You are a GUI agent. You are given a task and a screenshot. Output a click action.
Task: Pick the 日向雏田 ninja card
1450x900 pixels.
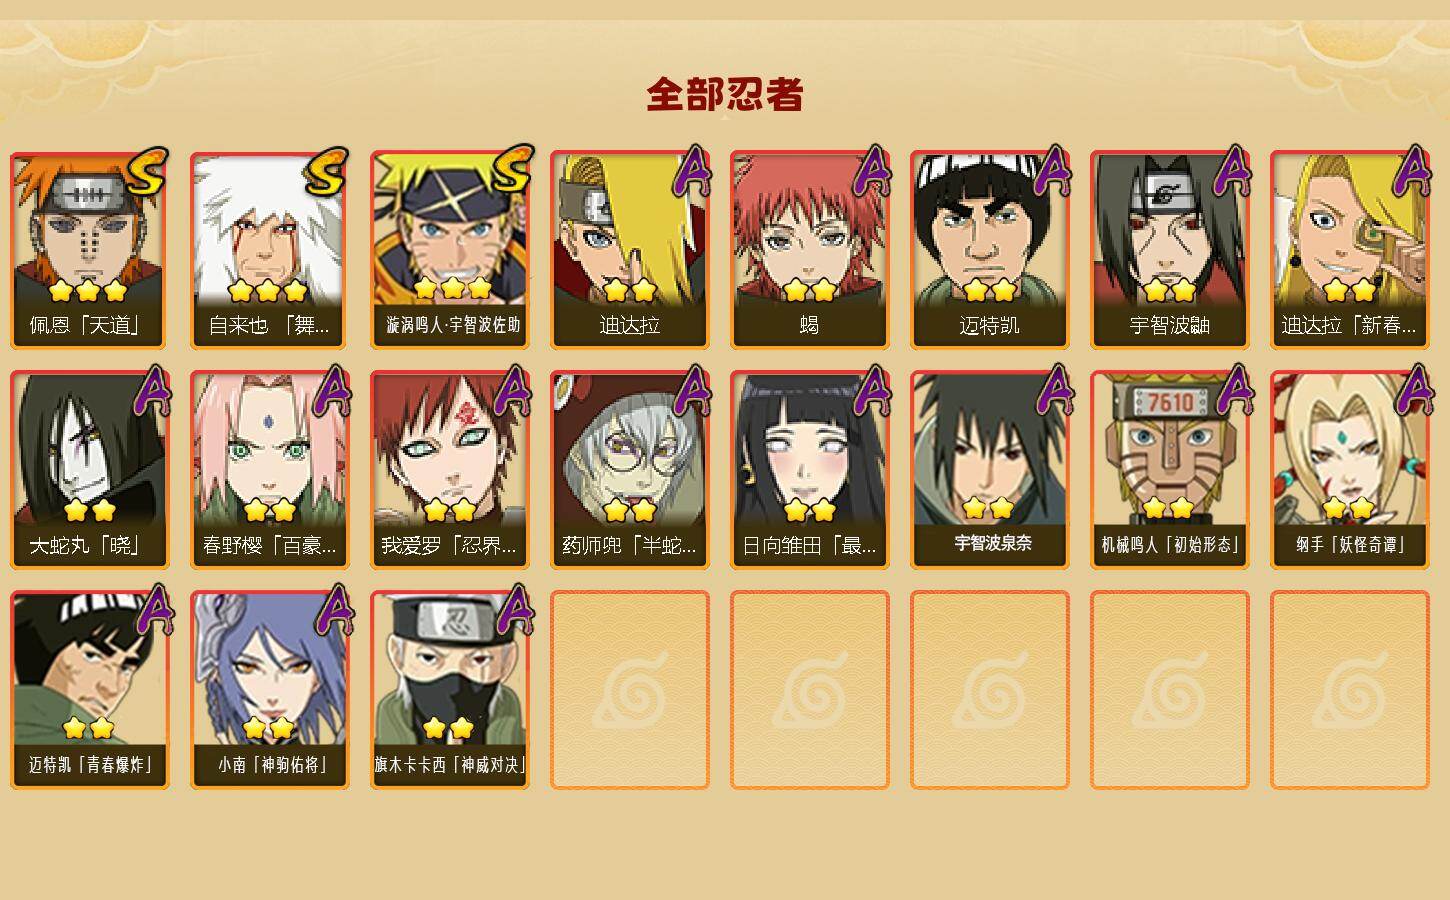pos(810,470)
